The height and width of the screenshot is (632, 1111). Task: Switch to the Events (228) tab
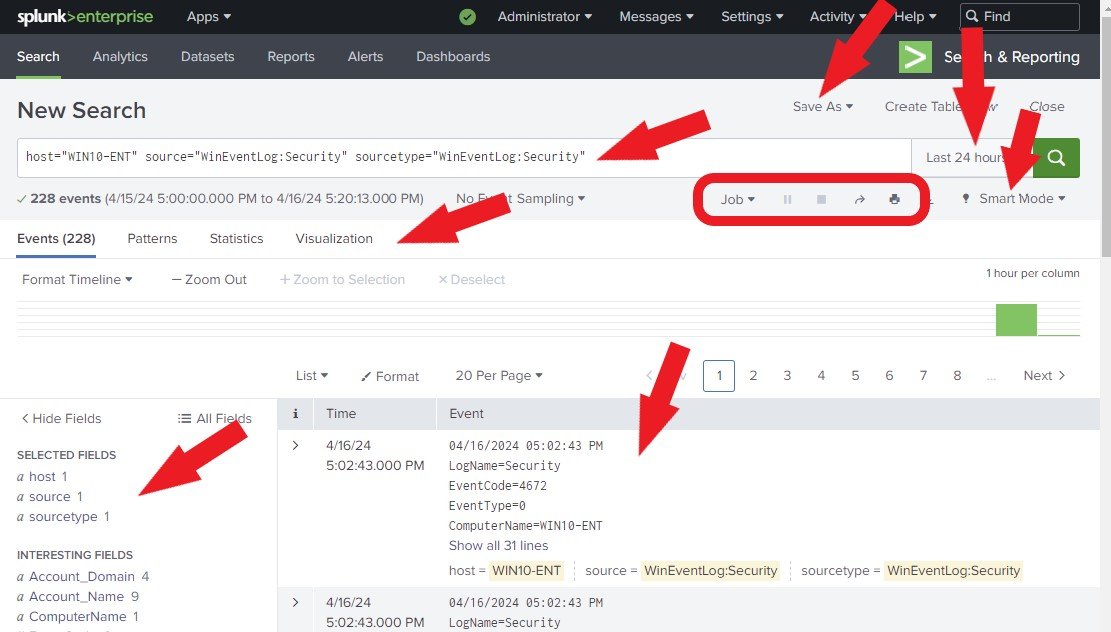click(56, 239)
